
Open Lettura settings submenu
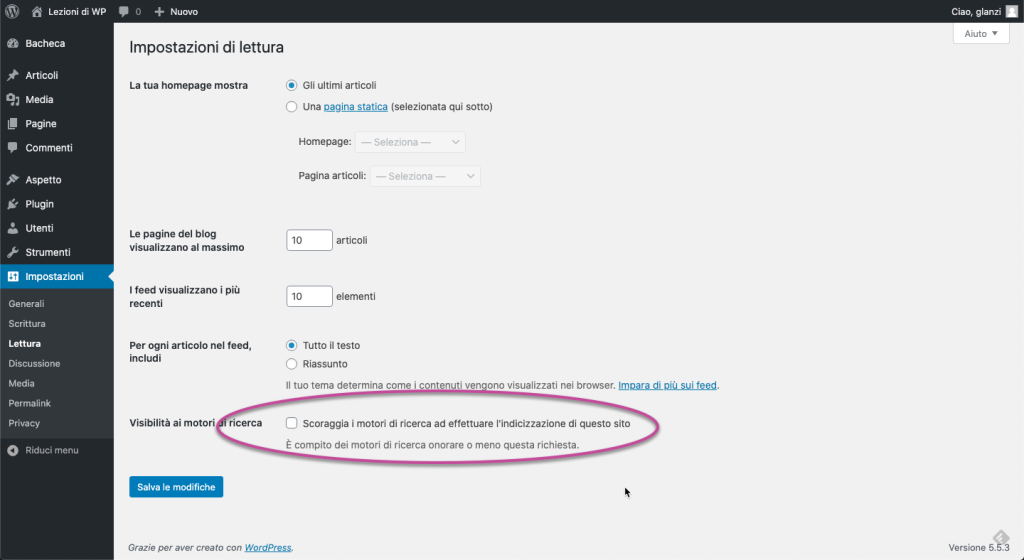[24, 343]
